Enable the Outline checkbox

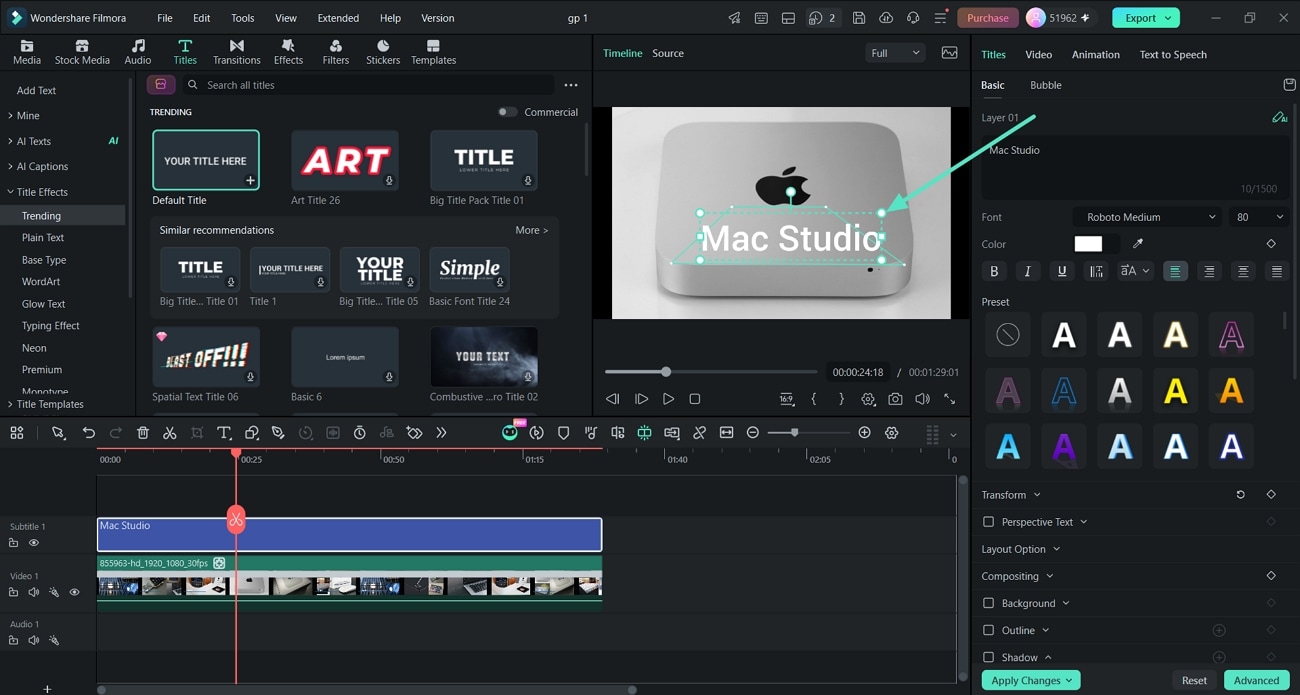coord(989,630)
